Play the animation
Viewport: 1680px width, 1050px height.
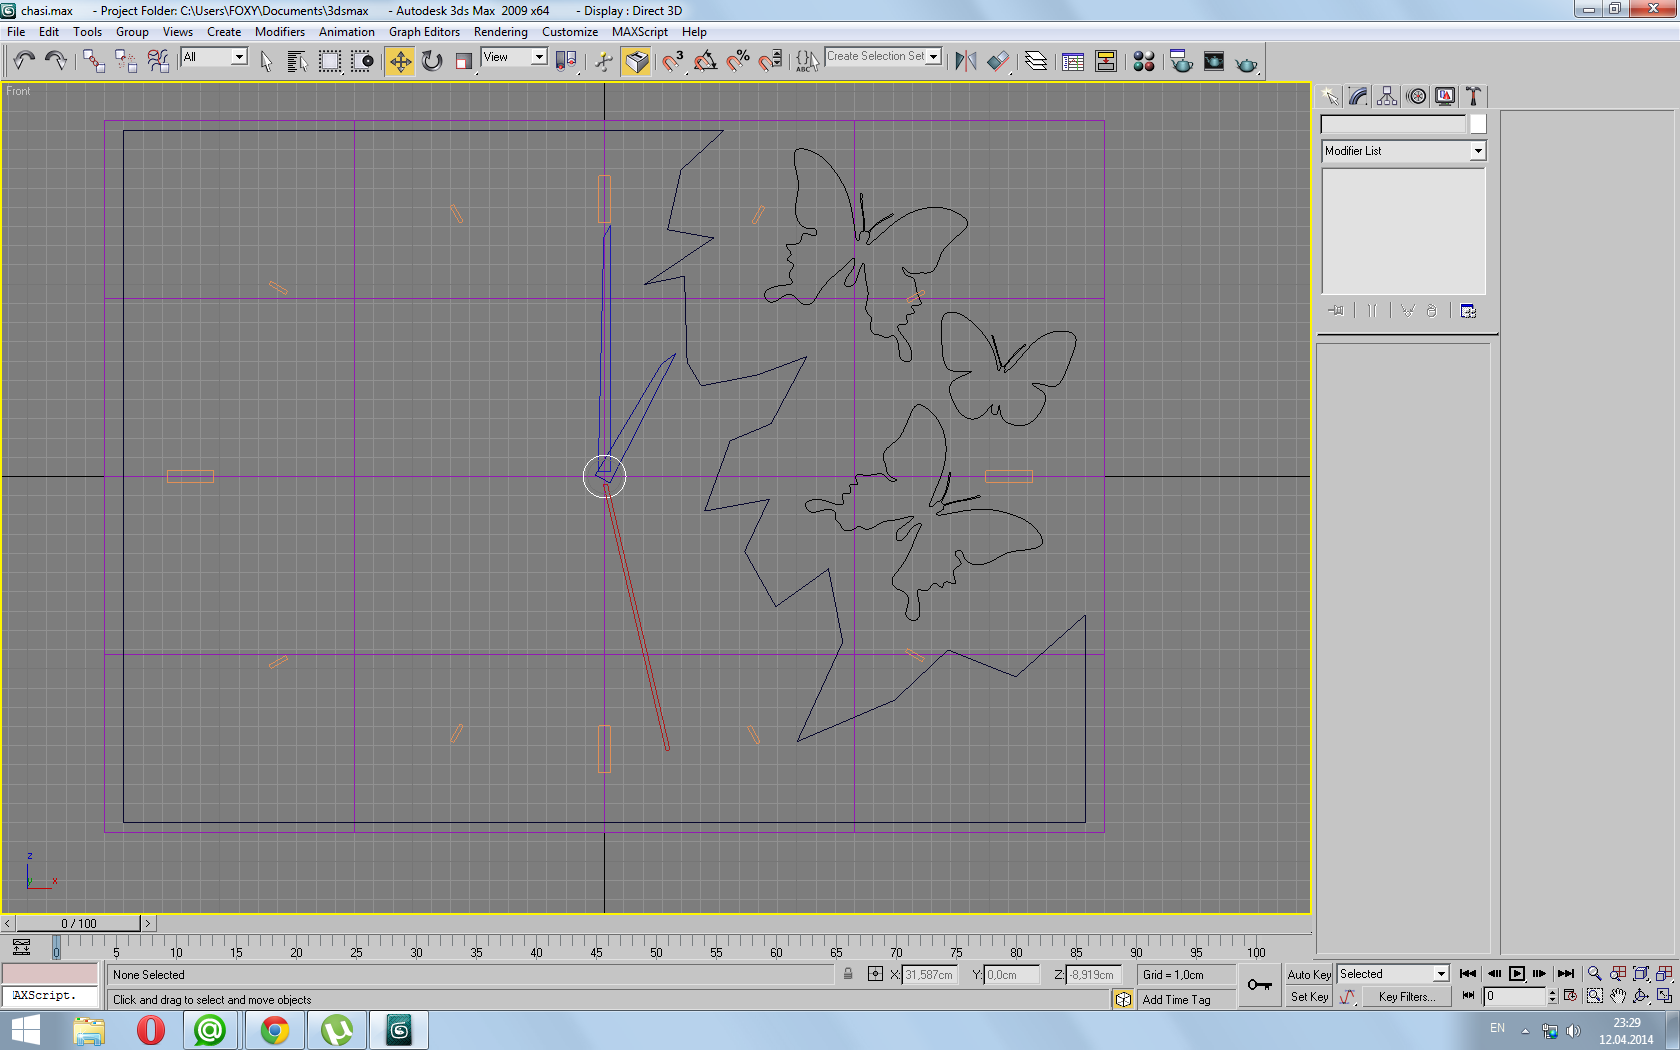point(1517,973)
